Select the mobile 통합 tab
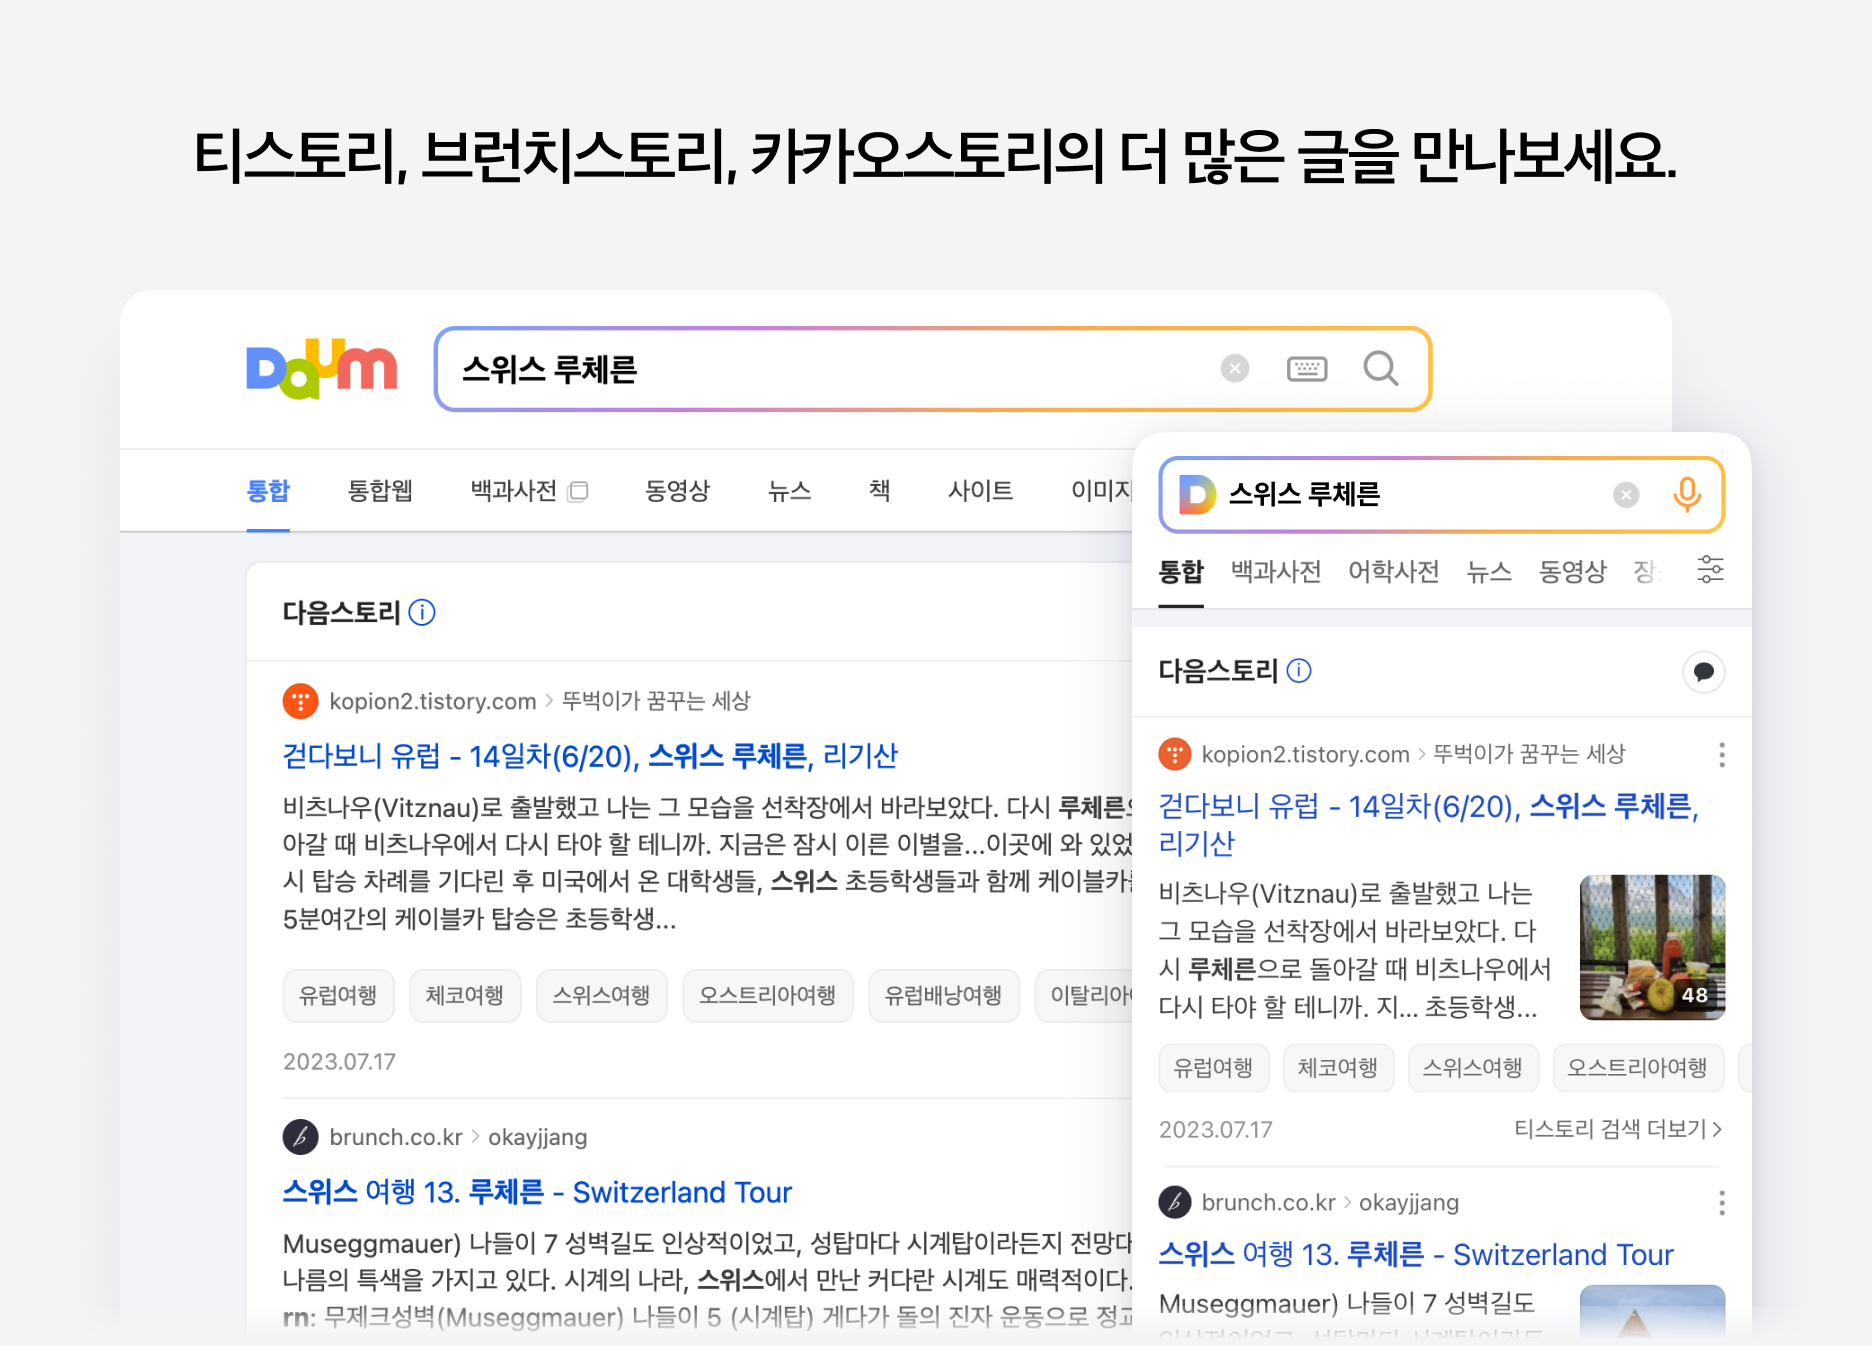 click(x=1181, y=572)
